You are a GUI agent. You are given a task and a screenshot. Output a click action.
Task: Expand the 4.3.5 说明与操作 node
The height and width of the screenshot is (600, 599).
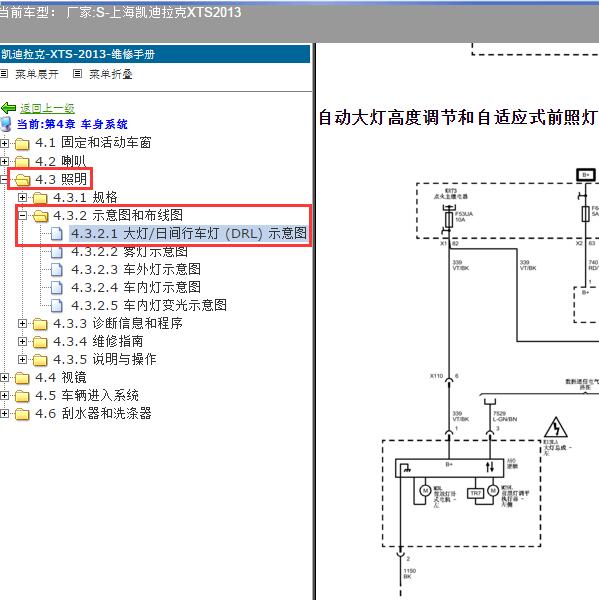[x=23, y=359]
